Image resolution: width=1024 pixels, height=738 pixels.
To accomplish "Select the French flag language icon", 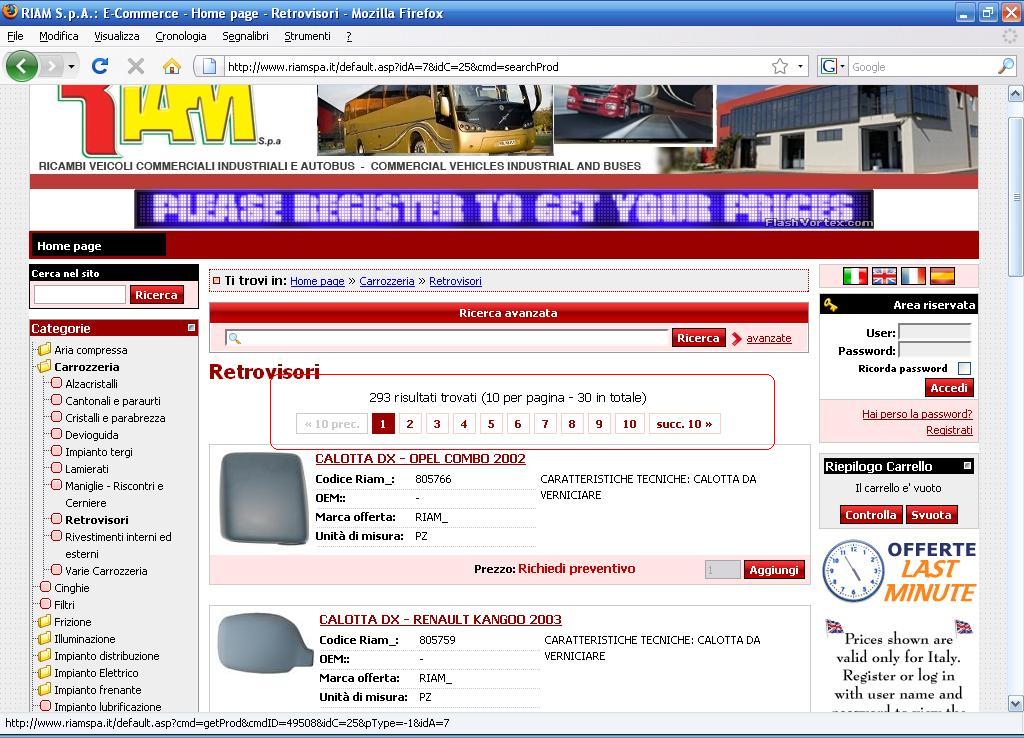I will (x=913, y=276).
